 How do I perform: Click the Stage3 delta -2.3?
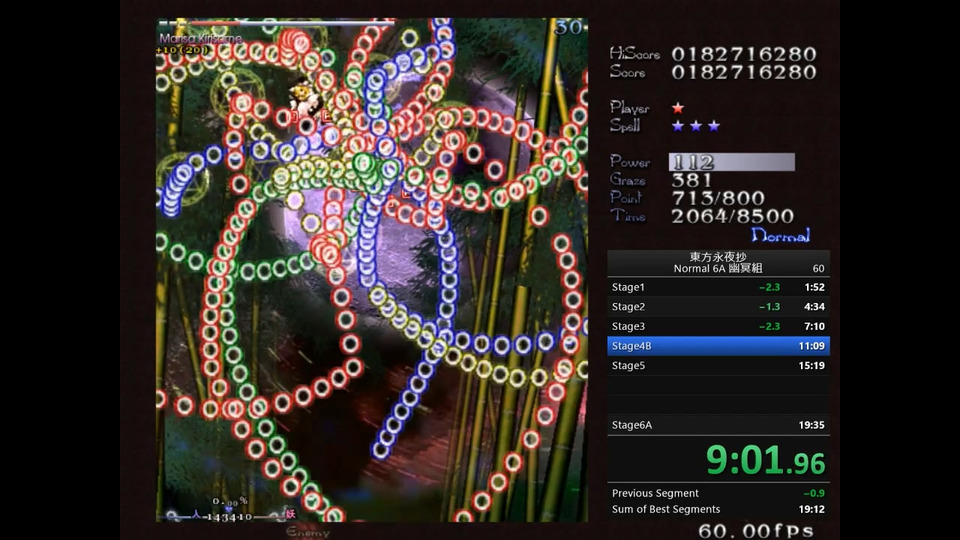(x=770, y=326)
